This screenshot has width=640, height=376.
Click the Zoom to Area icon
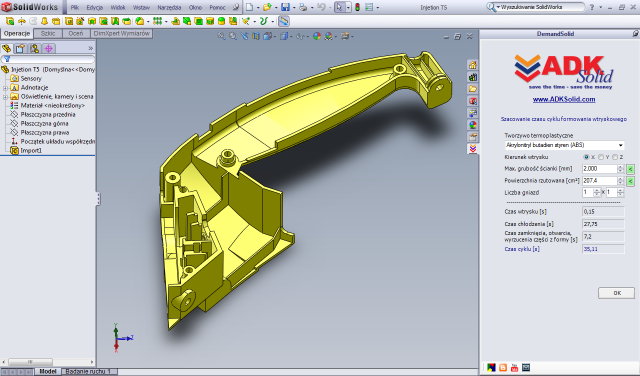pos(233,36)
